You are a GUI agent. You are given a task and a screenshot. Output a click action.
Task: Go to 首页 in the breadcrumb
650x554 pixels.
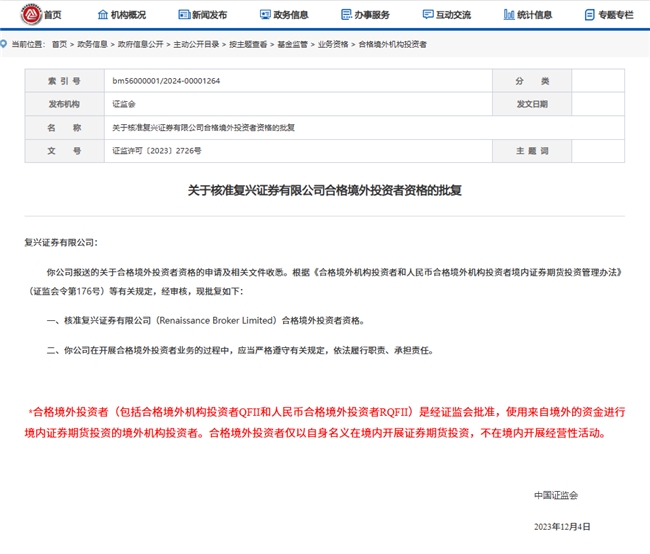(x=60, y=45)
